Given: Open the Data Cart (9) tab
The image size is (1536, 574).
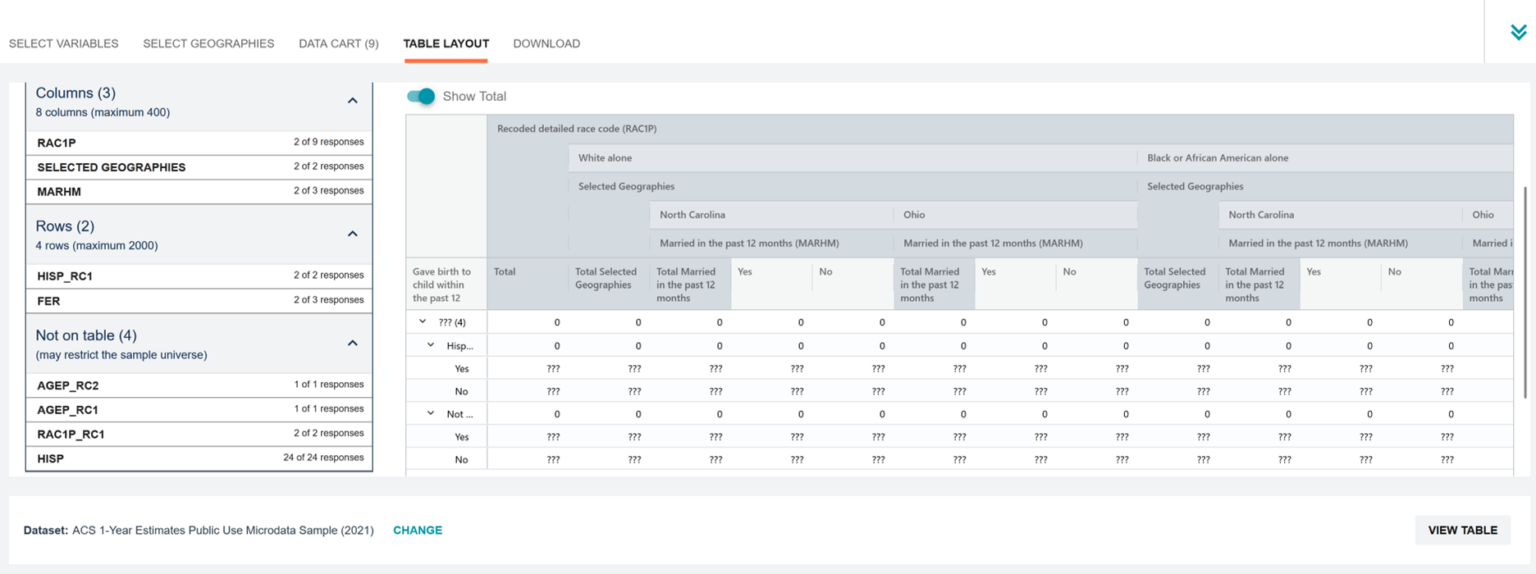Looking at the screenshot, I should click(x=338, y=44).
